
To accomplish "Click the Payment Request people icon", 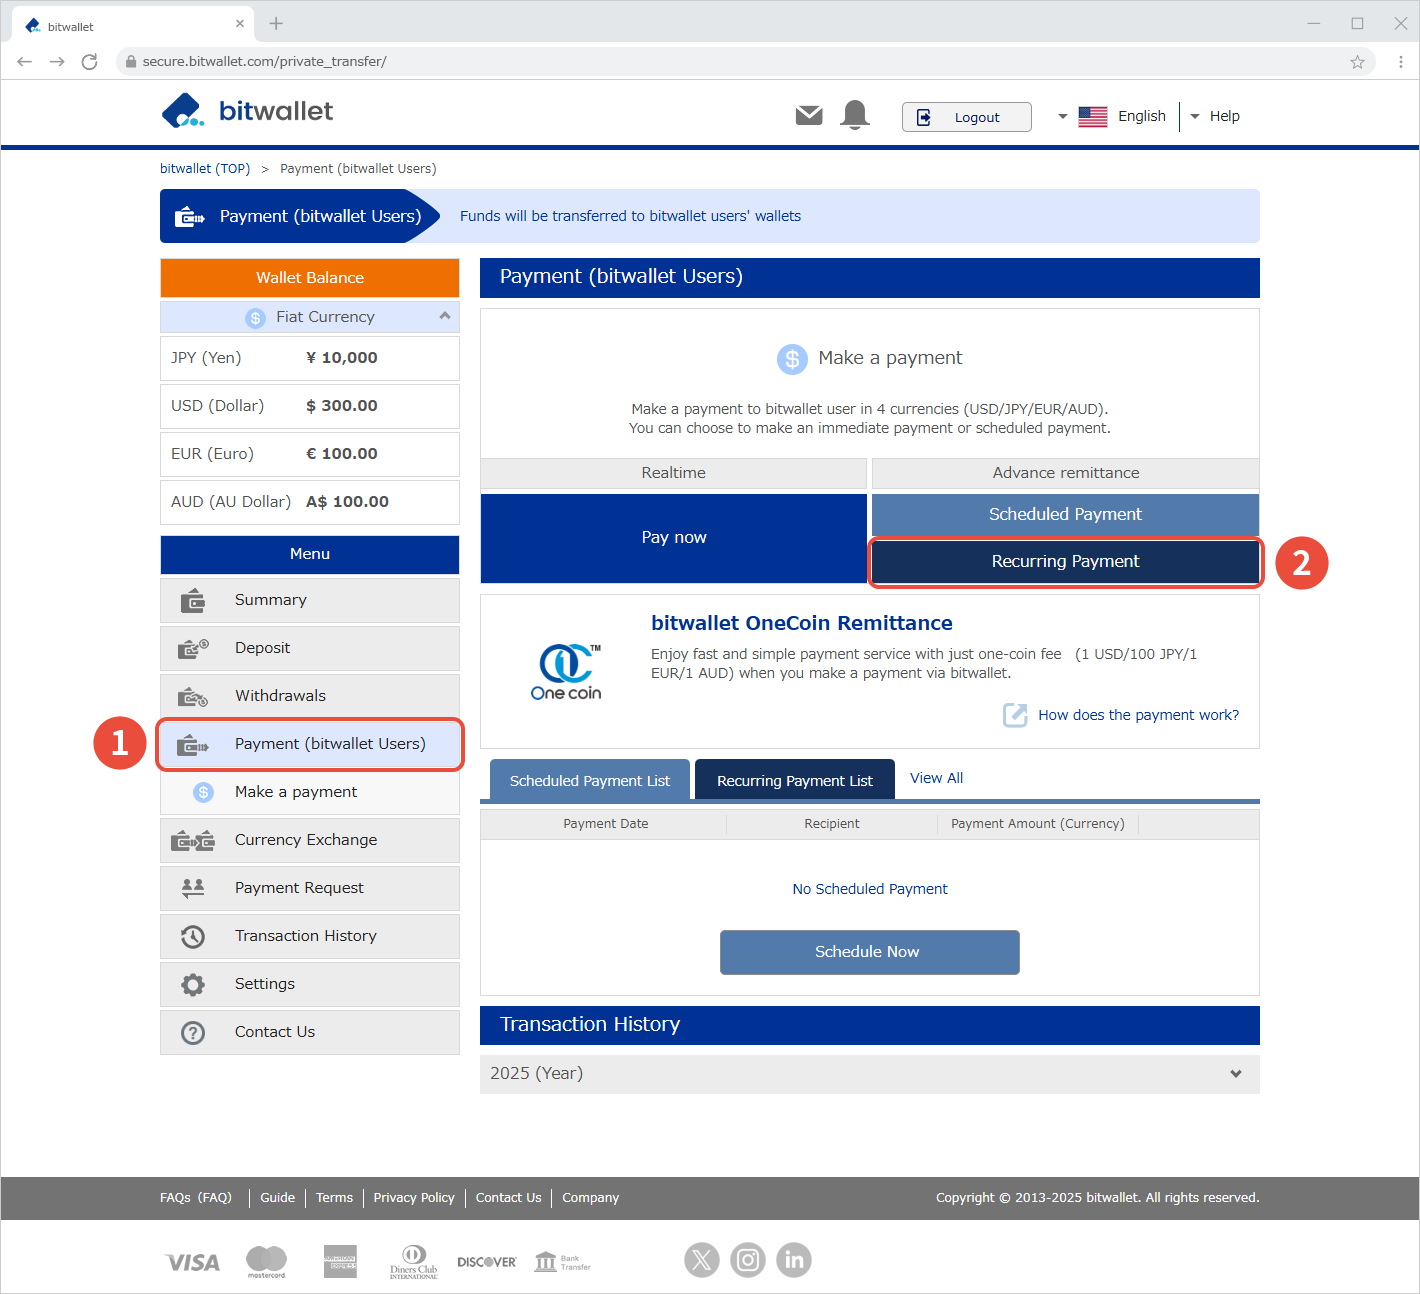I will (193, 887).
